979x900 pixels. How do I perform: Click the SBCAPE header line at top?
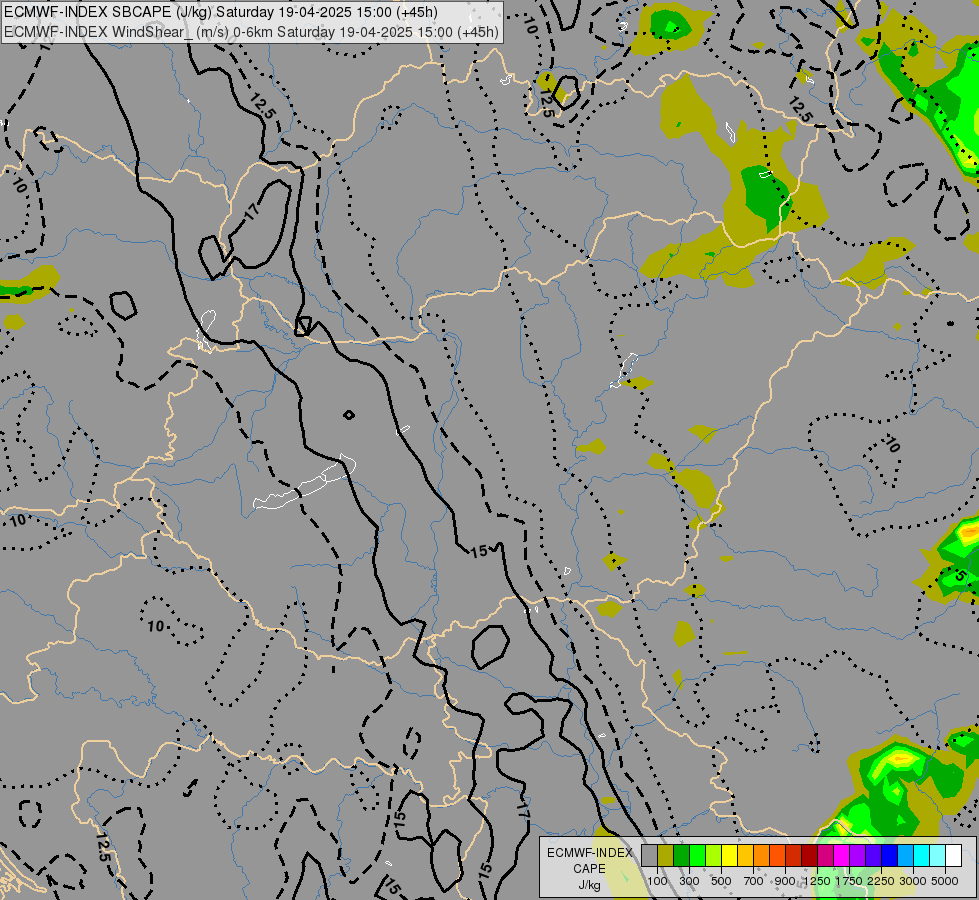click(220, 12)
